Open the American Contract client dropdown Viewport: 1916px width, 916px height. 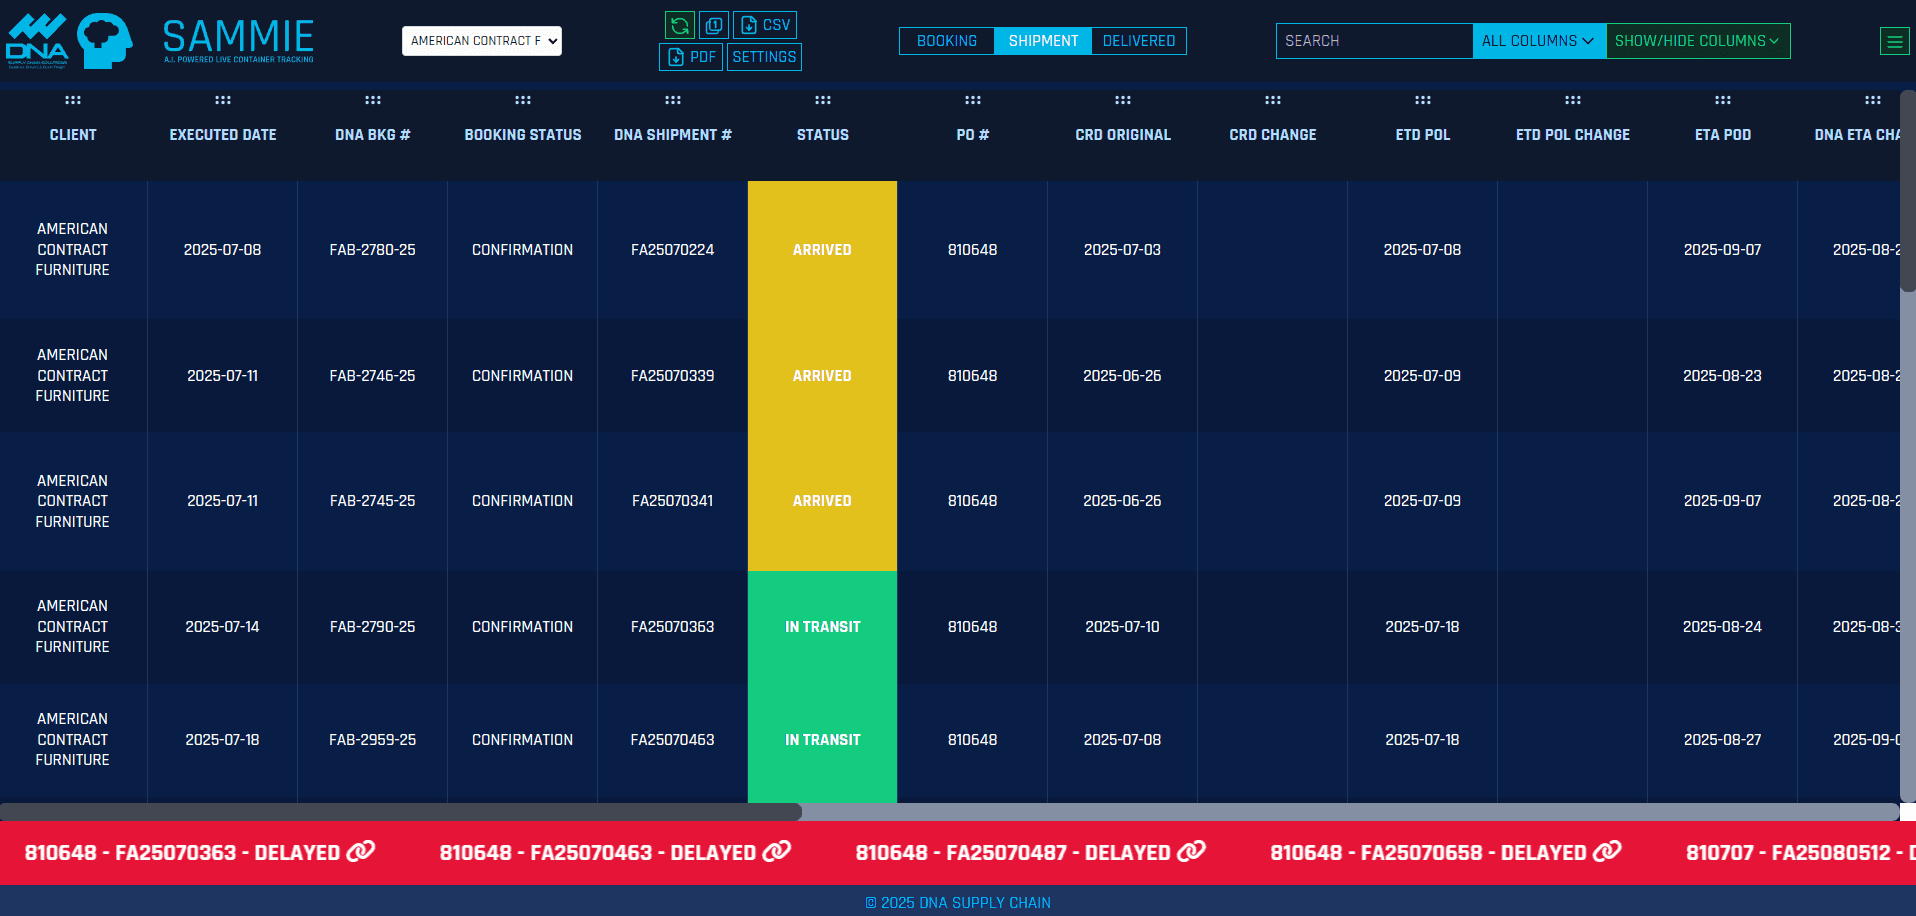[x=482, y=41]
